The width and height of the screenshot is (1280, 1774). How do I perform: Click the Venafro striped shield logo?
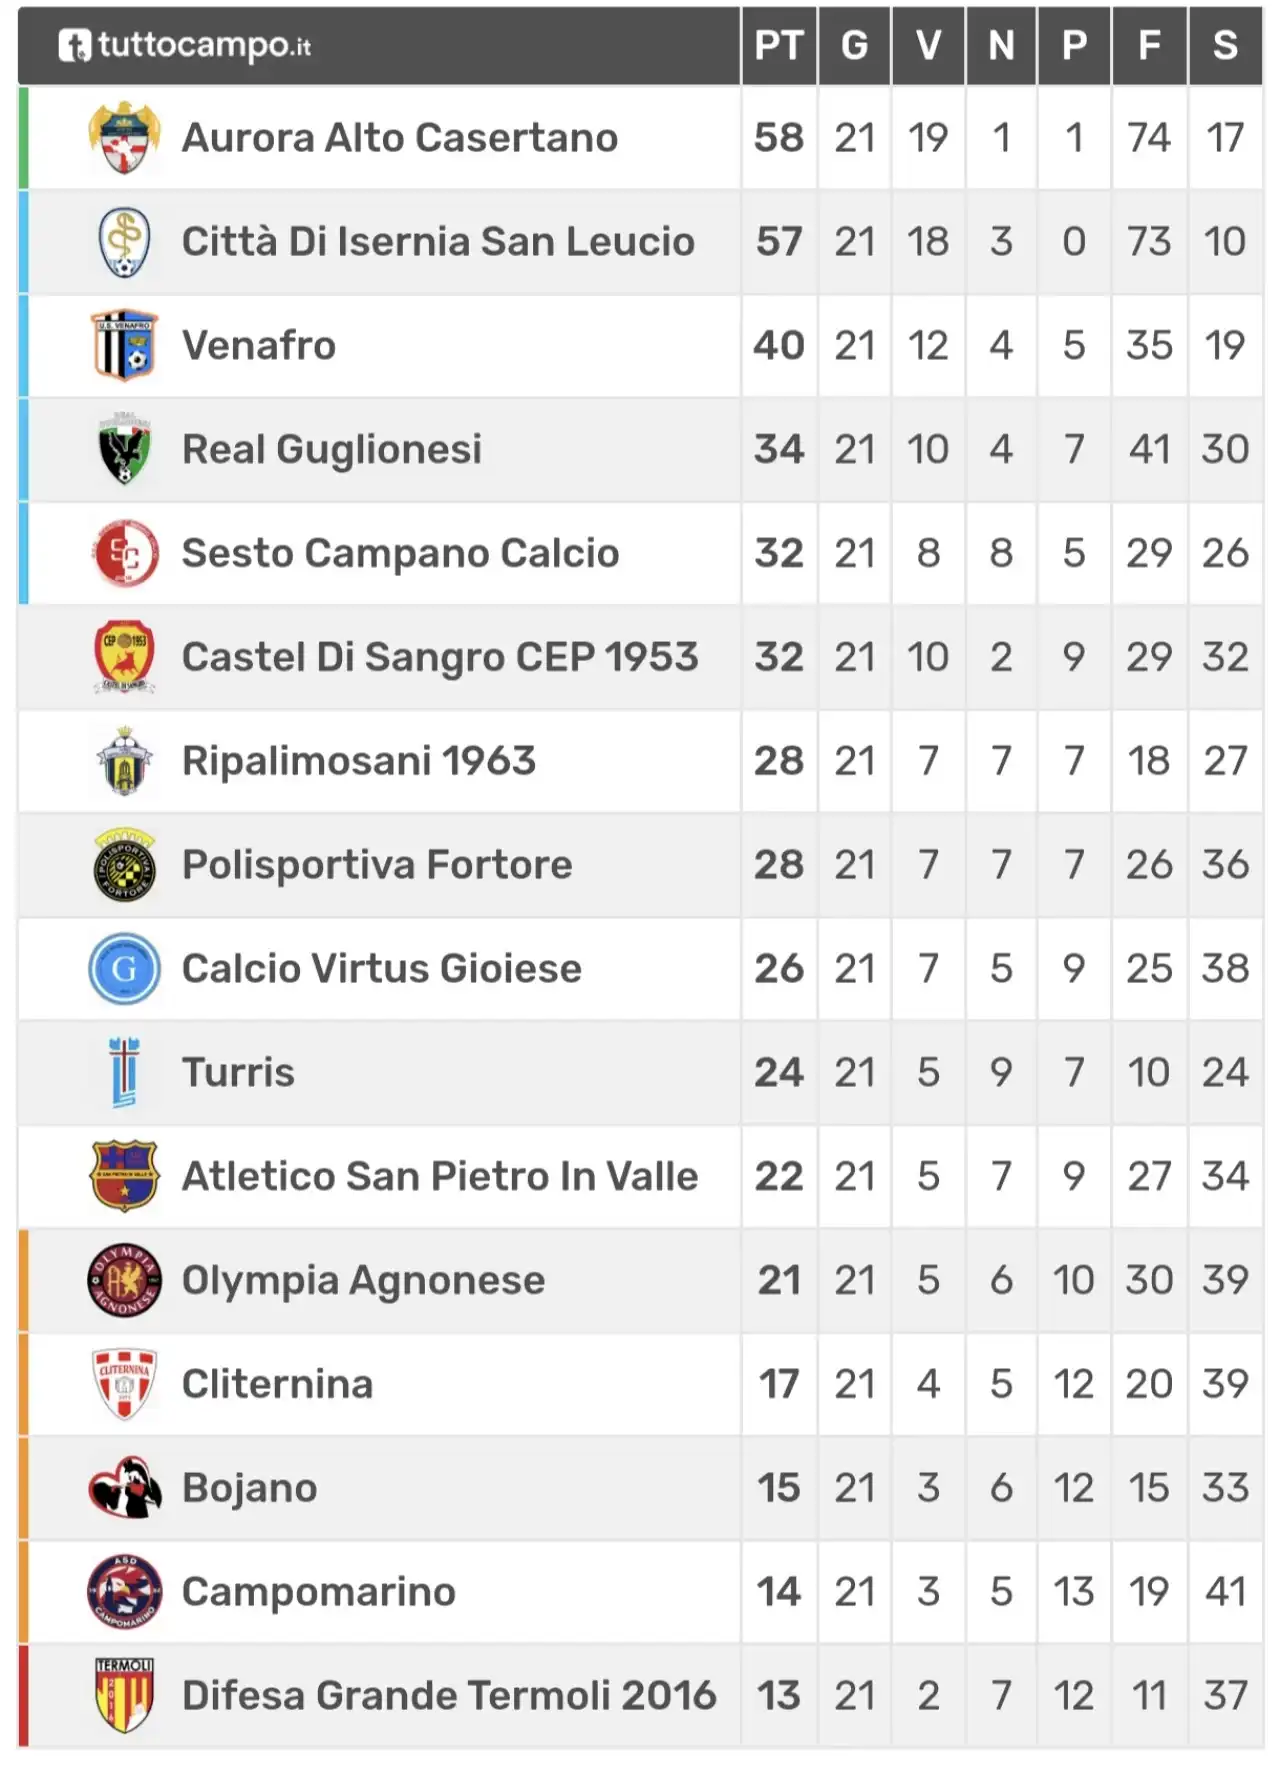coord(124,346)
